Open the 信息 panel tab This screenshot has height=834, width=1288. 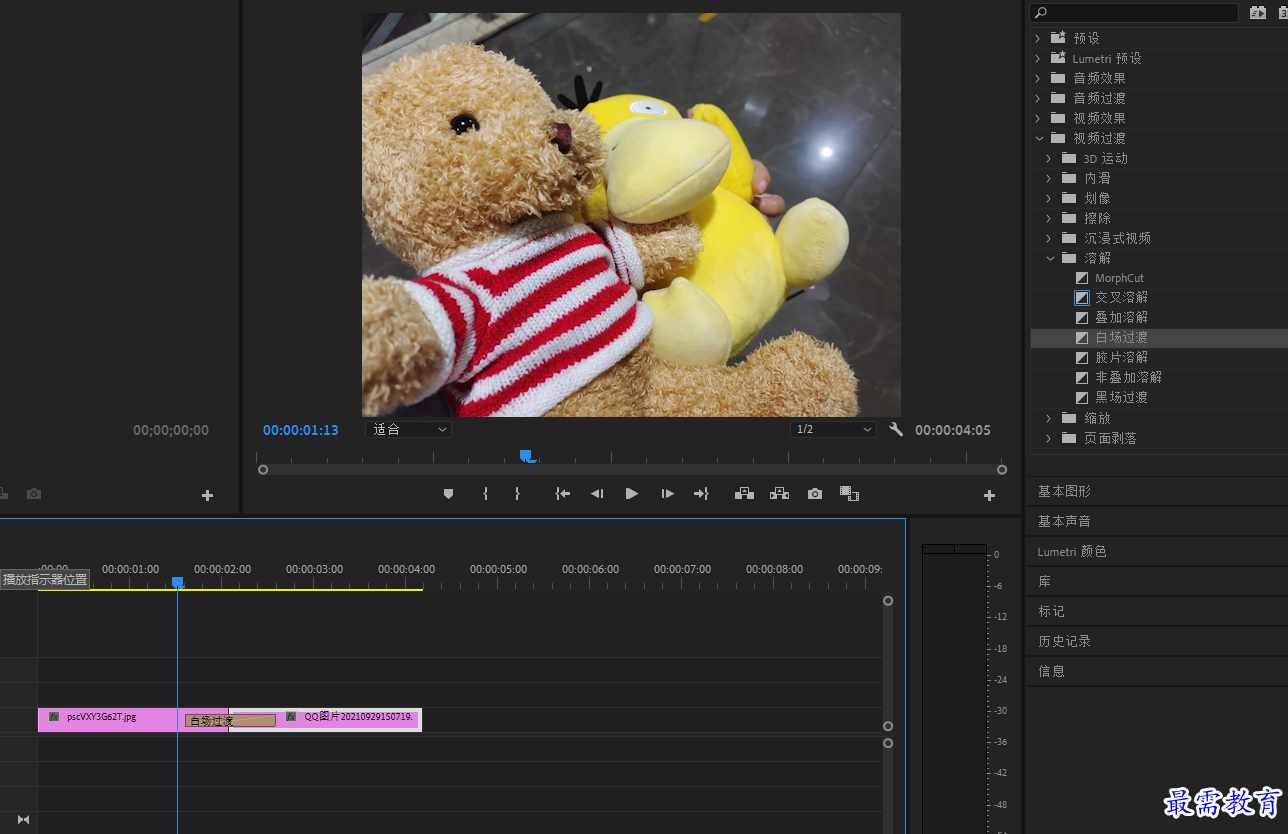[x=1051, y=671]
